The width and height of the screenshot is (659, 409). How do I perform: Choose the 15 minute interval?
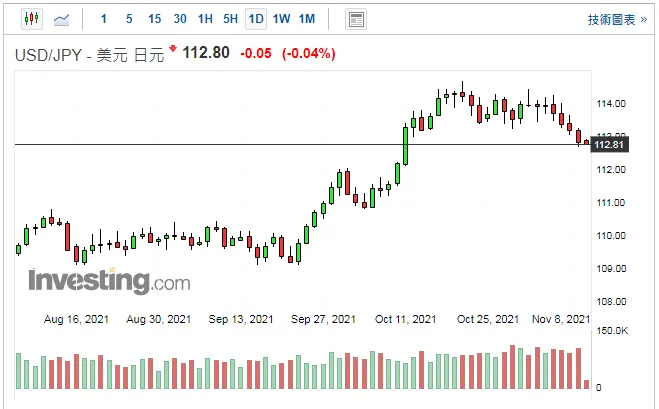click(x=154, y=19)
